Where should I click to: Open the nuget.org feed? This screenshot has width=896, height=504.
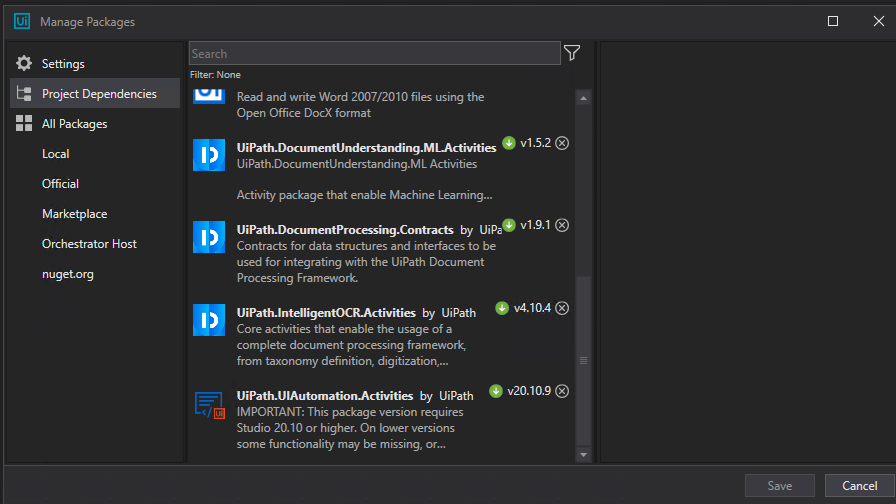(67, 274)
